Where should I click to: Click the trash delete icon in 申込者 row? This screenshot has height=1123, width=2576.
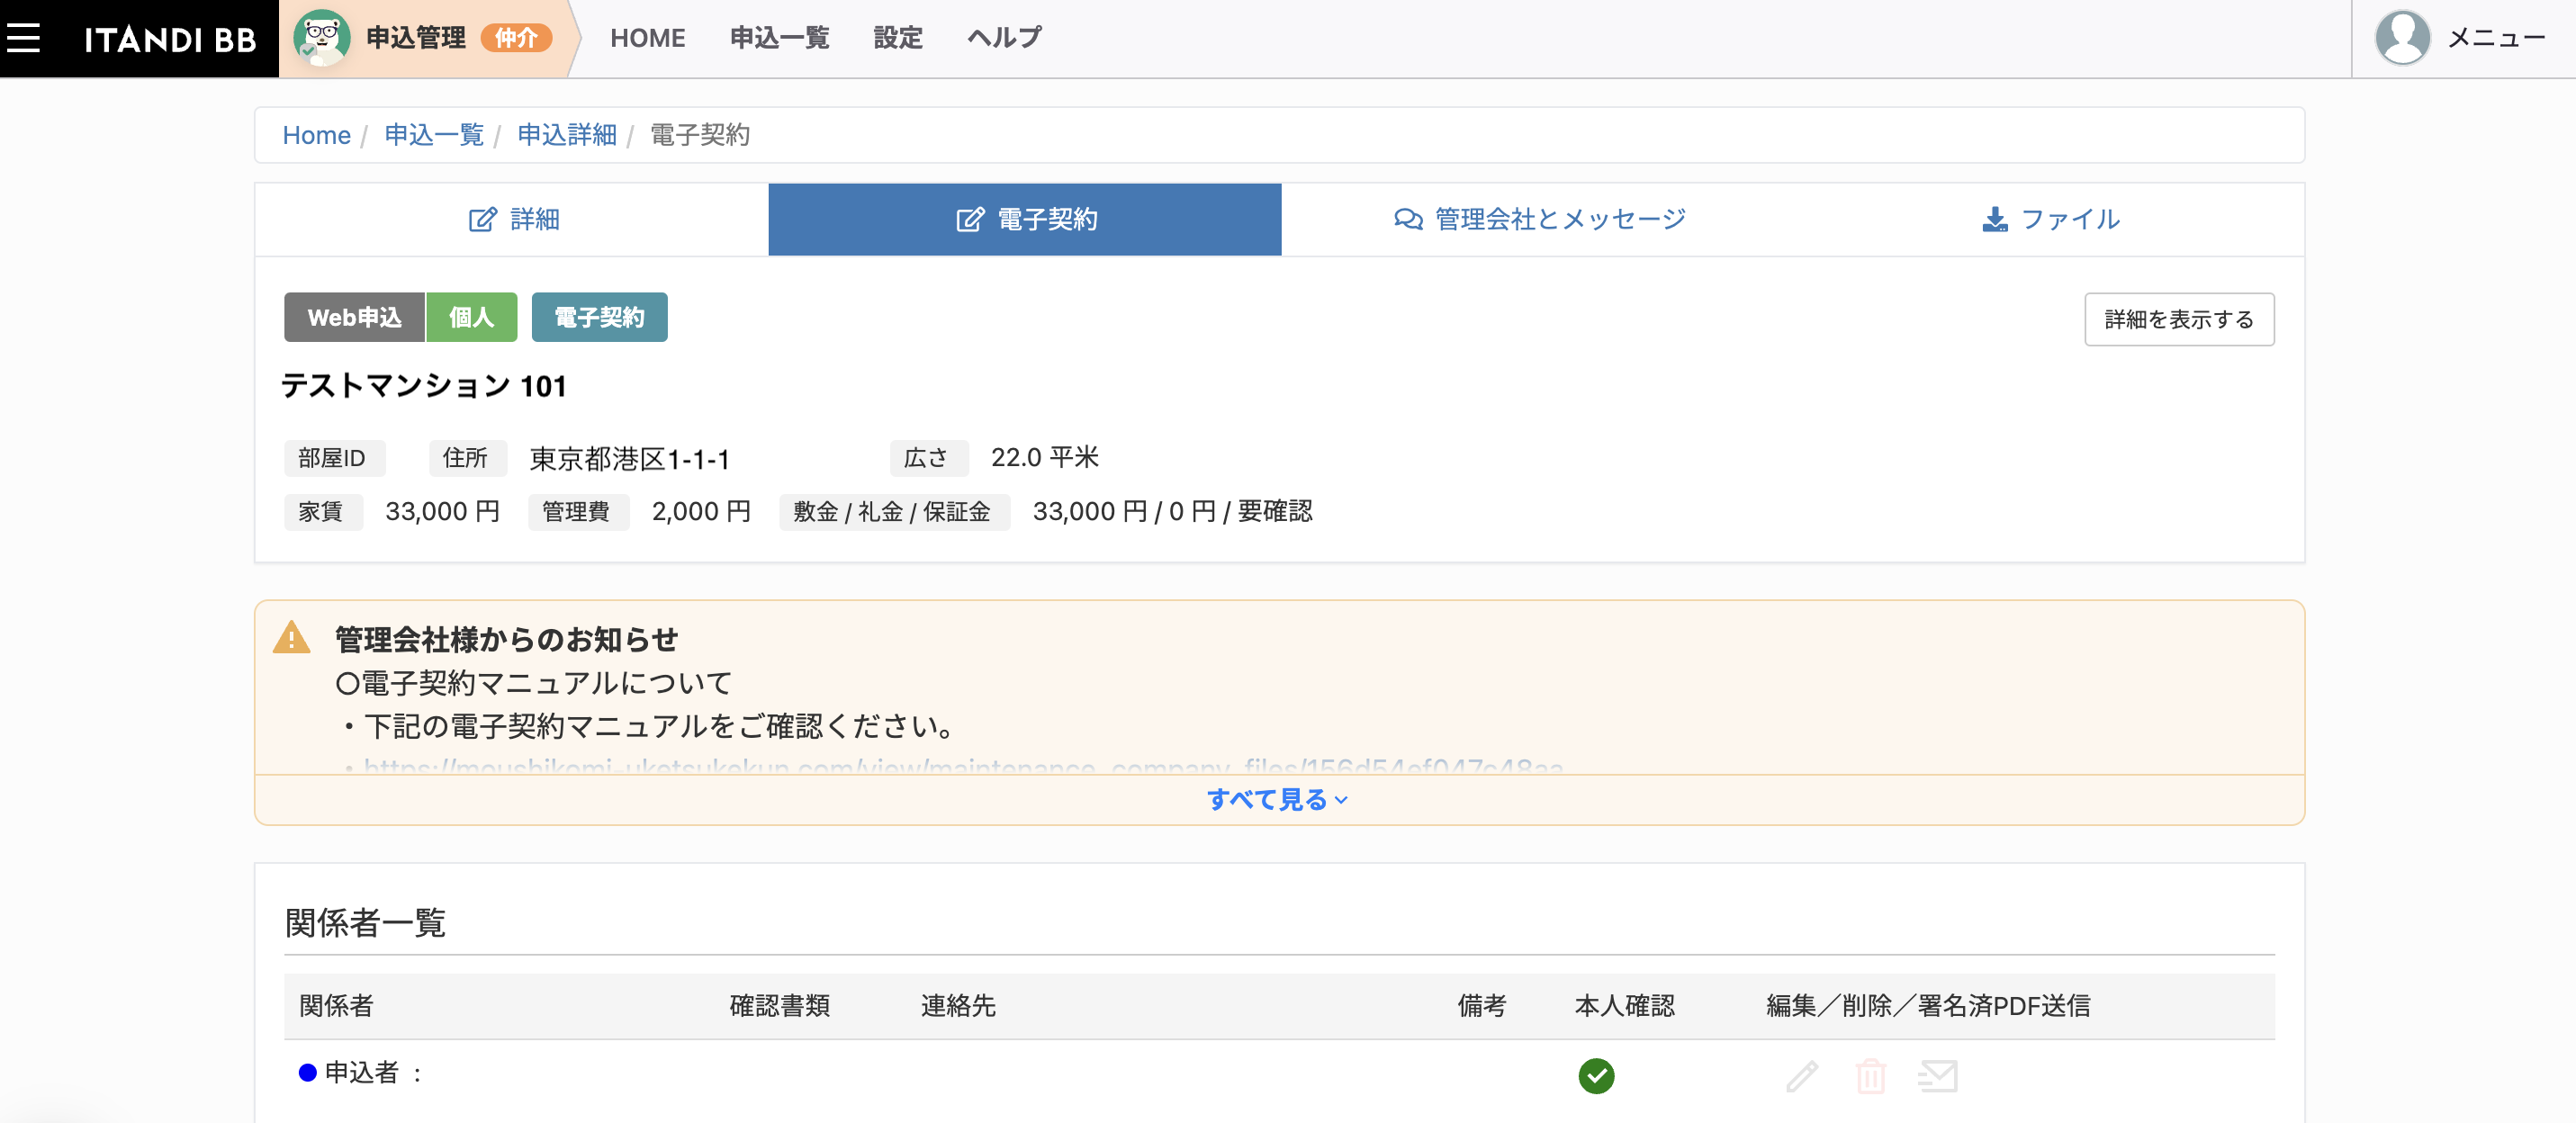[1870, 1076]
